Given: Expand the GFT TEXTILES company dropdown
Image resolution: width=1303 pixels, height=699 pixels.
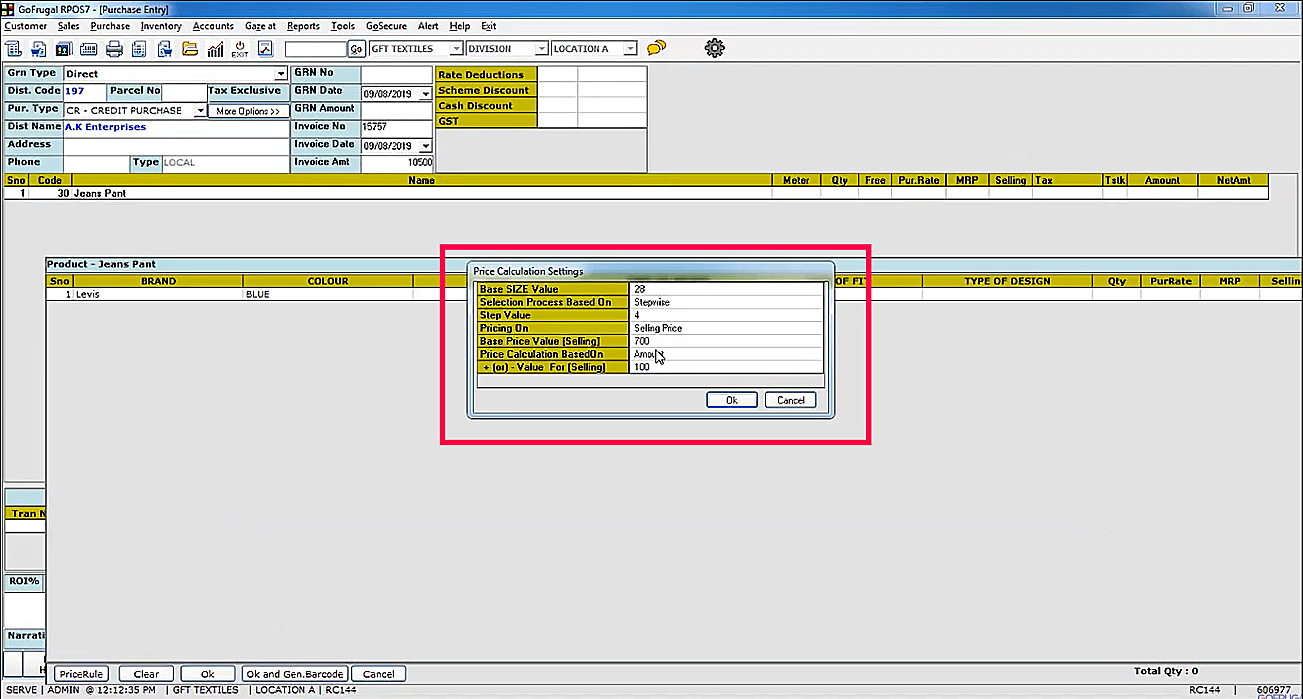Looking at the screenshot, I should coord(456,49).
